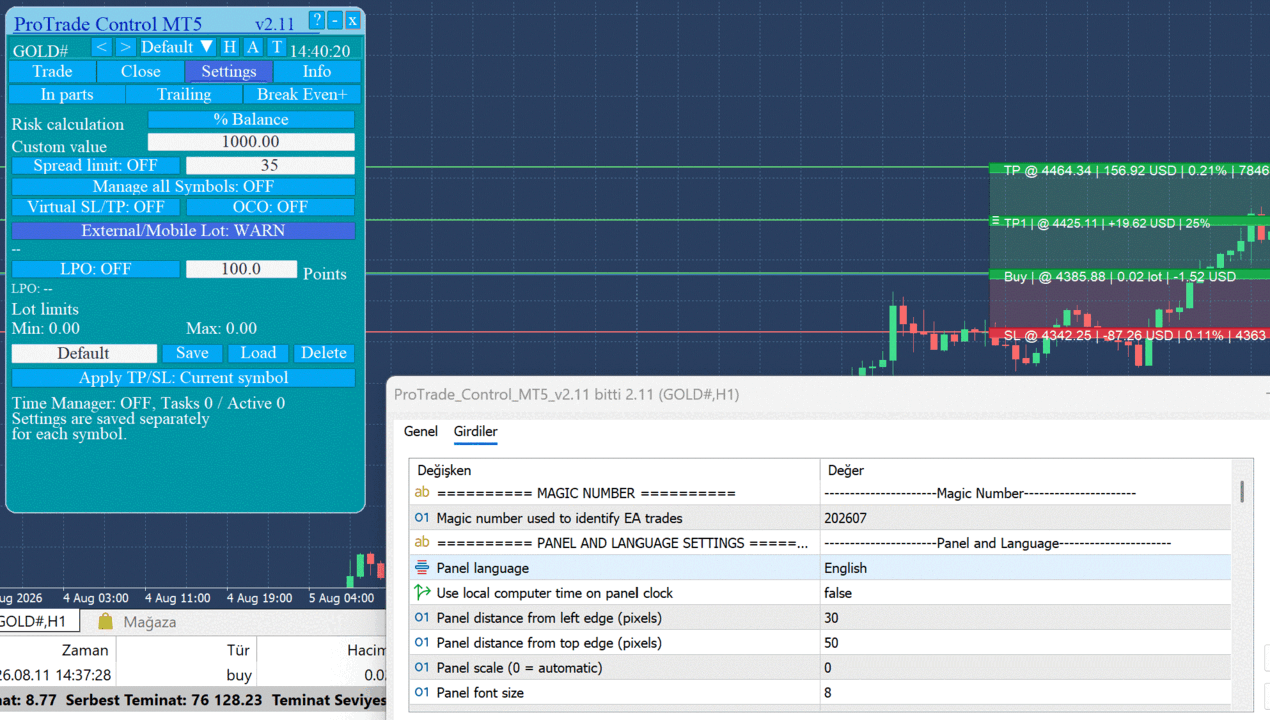
Task: Edit Panel scale value 0
Action: click(1025, 667)
